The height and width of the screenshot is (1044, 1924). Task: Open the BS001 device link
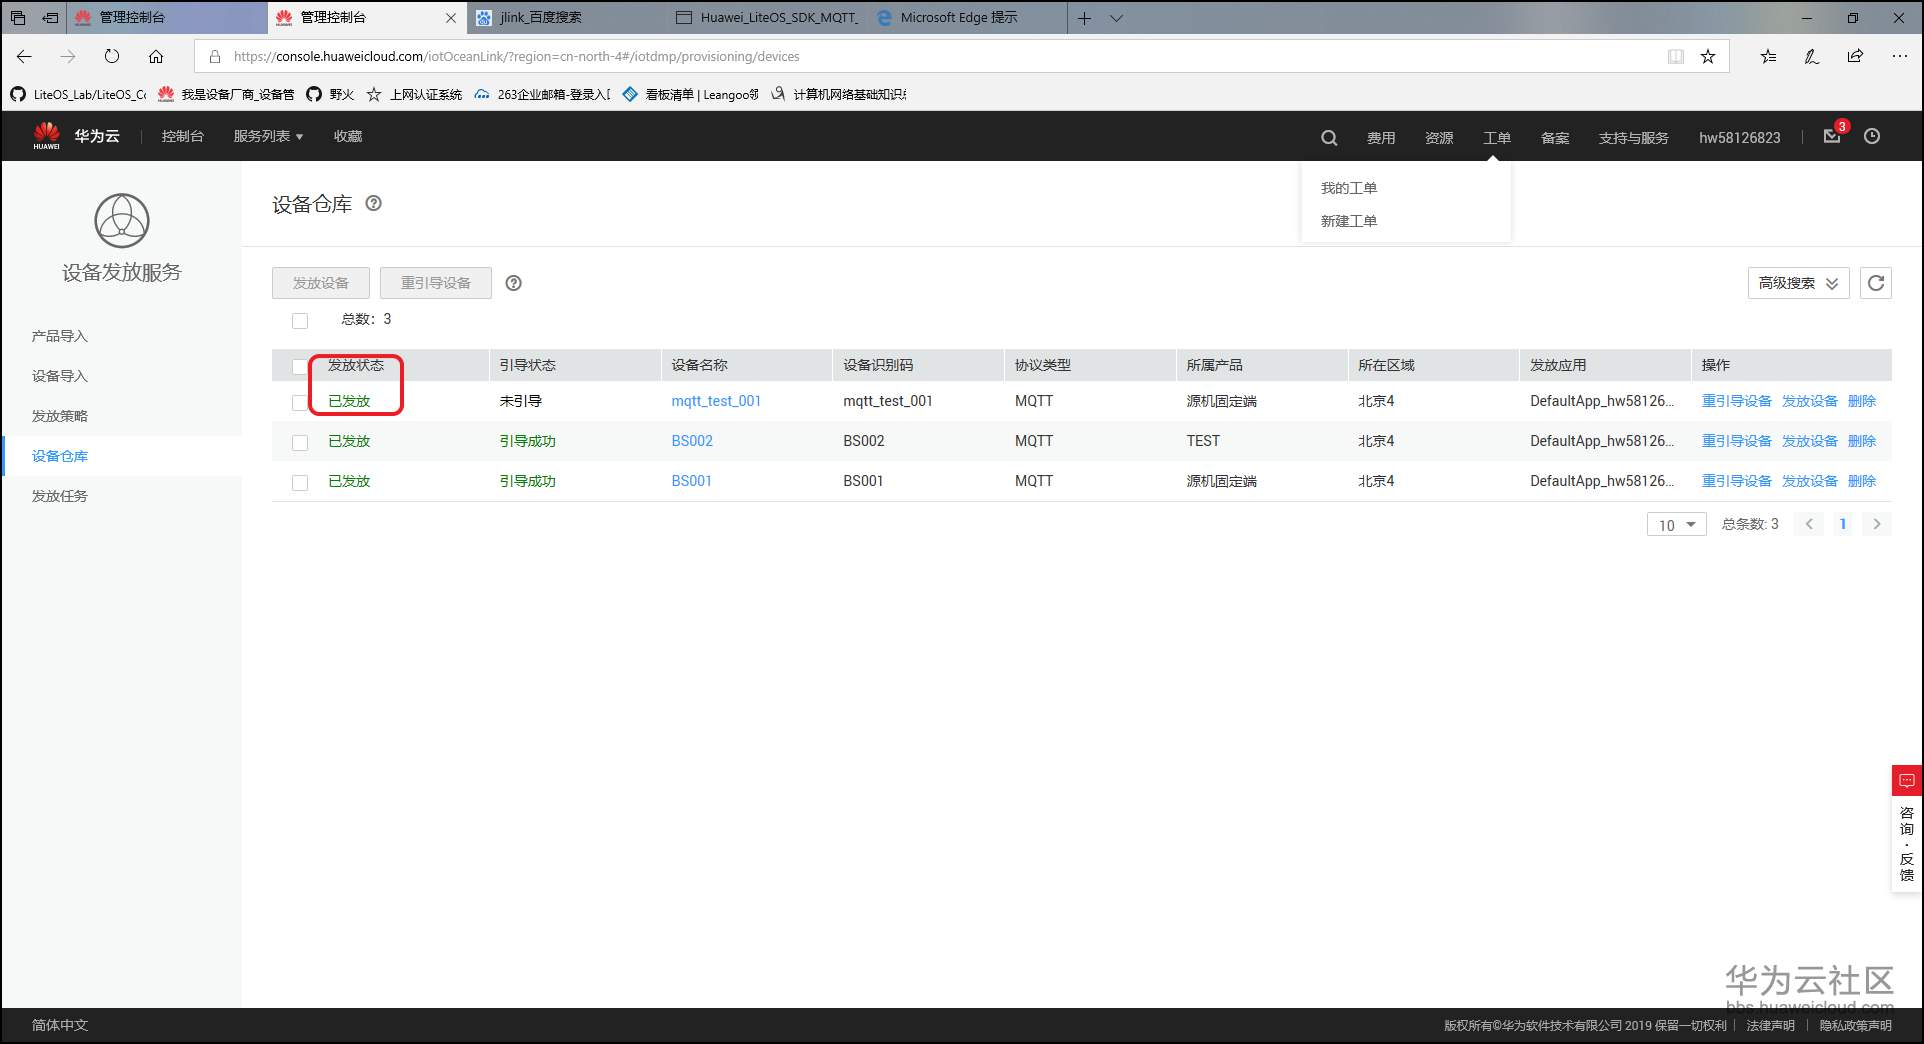click(x=691, y=481)
